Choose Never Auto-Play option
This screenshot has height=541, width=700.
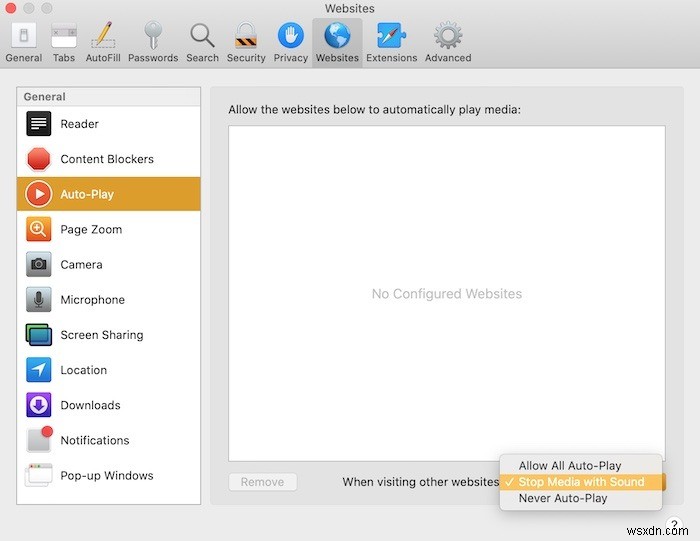581,498
